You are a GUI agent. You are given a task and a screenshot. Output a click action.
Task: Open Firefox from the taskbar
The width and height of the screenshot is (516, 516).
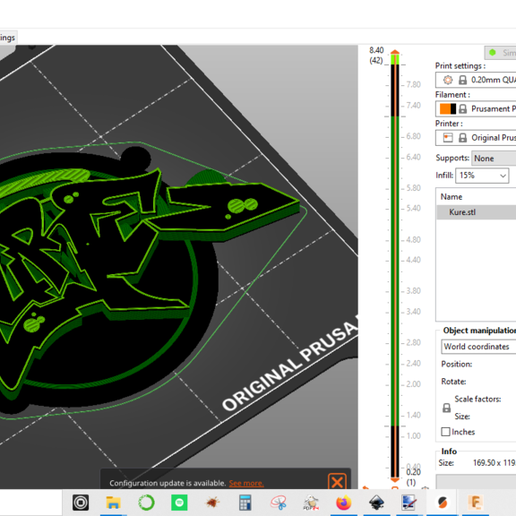point(344,502)
